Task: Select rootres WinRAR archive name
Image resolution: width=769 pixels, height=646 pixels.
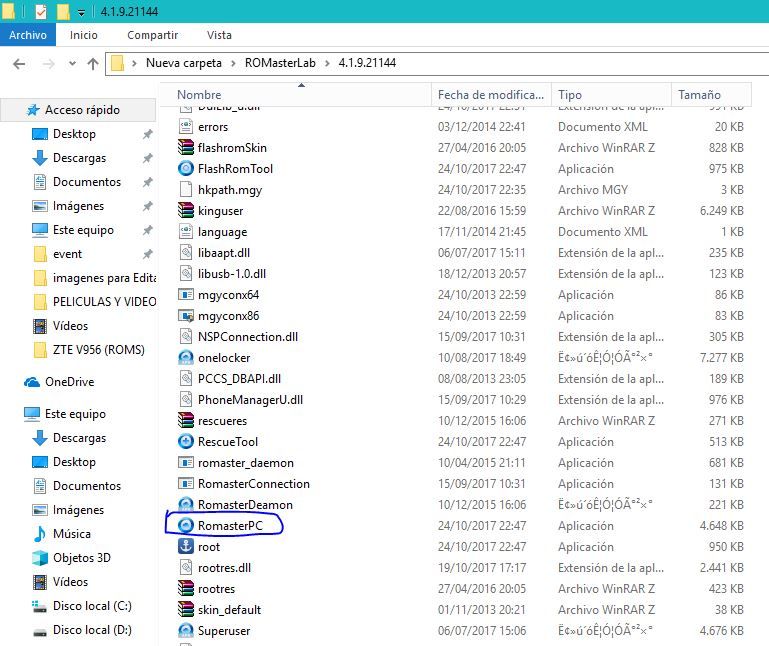Action: click(216, 589)
